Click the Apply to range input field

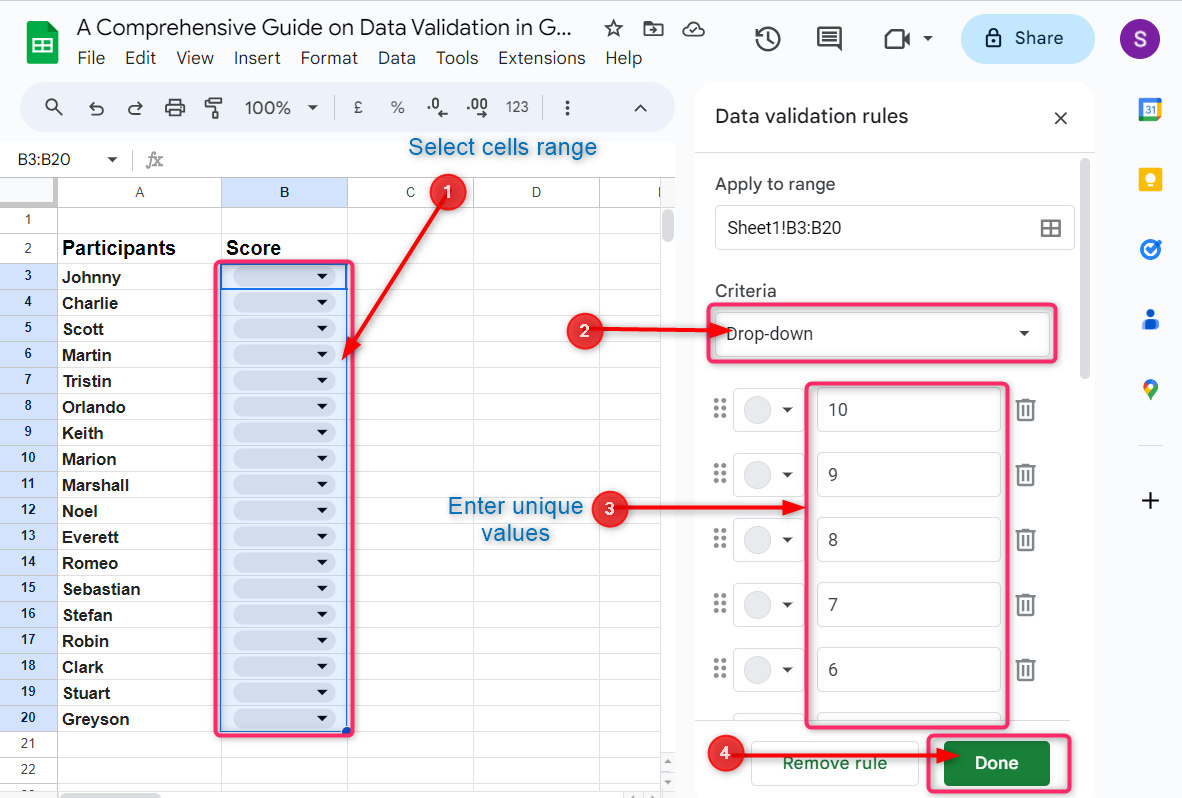click(x=875, y=228)
